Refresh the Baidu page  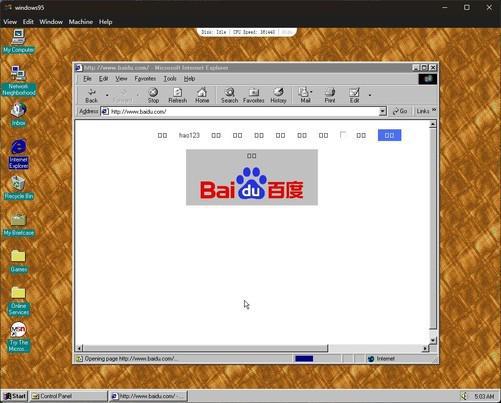177,95
